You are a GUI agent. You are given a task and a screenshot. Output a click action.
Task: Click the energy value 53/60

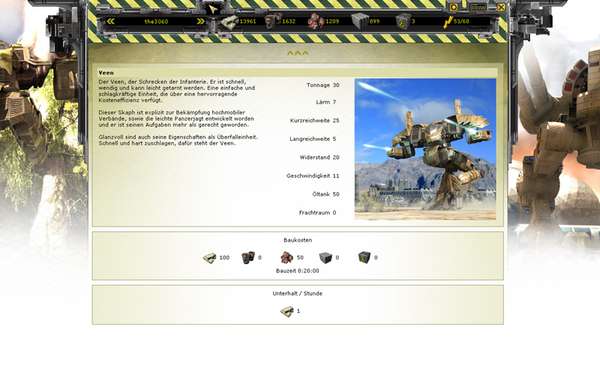click(461, 21)
